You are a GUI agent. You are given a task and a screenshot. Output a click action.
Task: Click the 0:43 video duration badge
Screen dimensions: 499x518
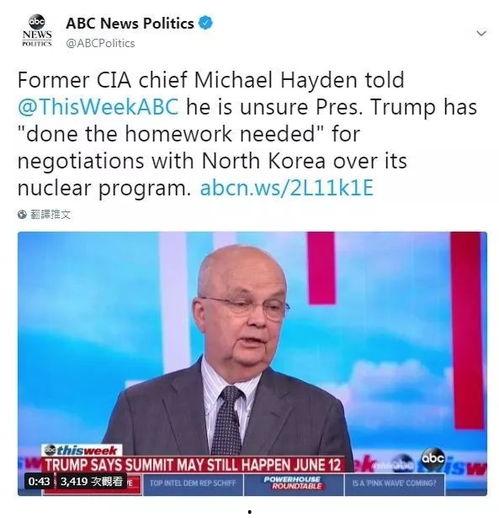point(39,481)
